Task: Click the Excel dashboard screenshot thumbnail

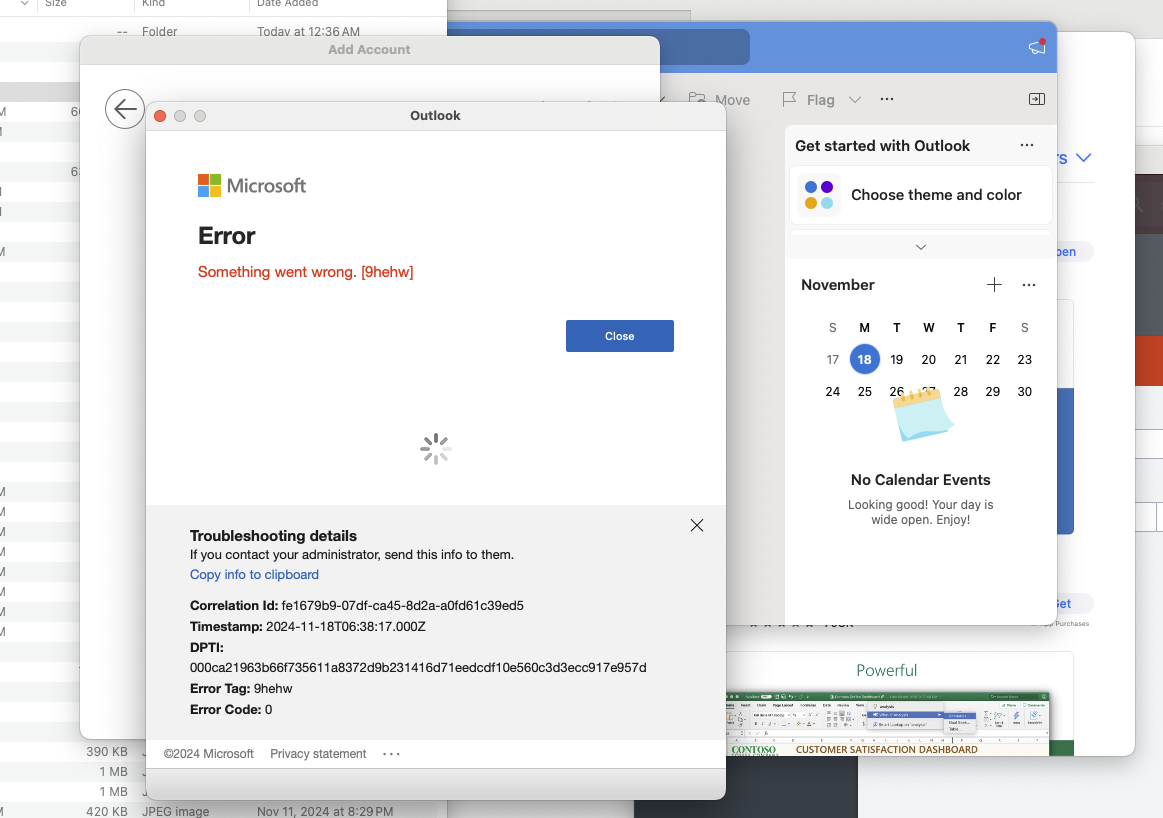Action: [887, 724]
